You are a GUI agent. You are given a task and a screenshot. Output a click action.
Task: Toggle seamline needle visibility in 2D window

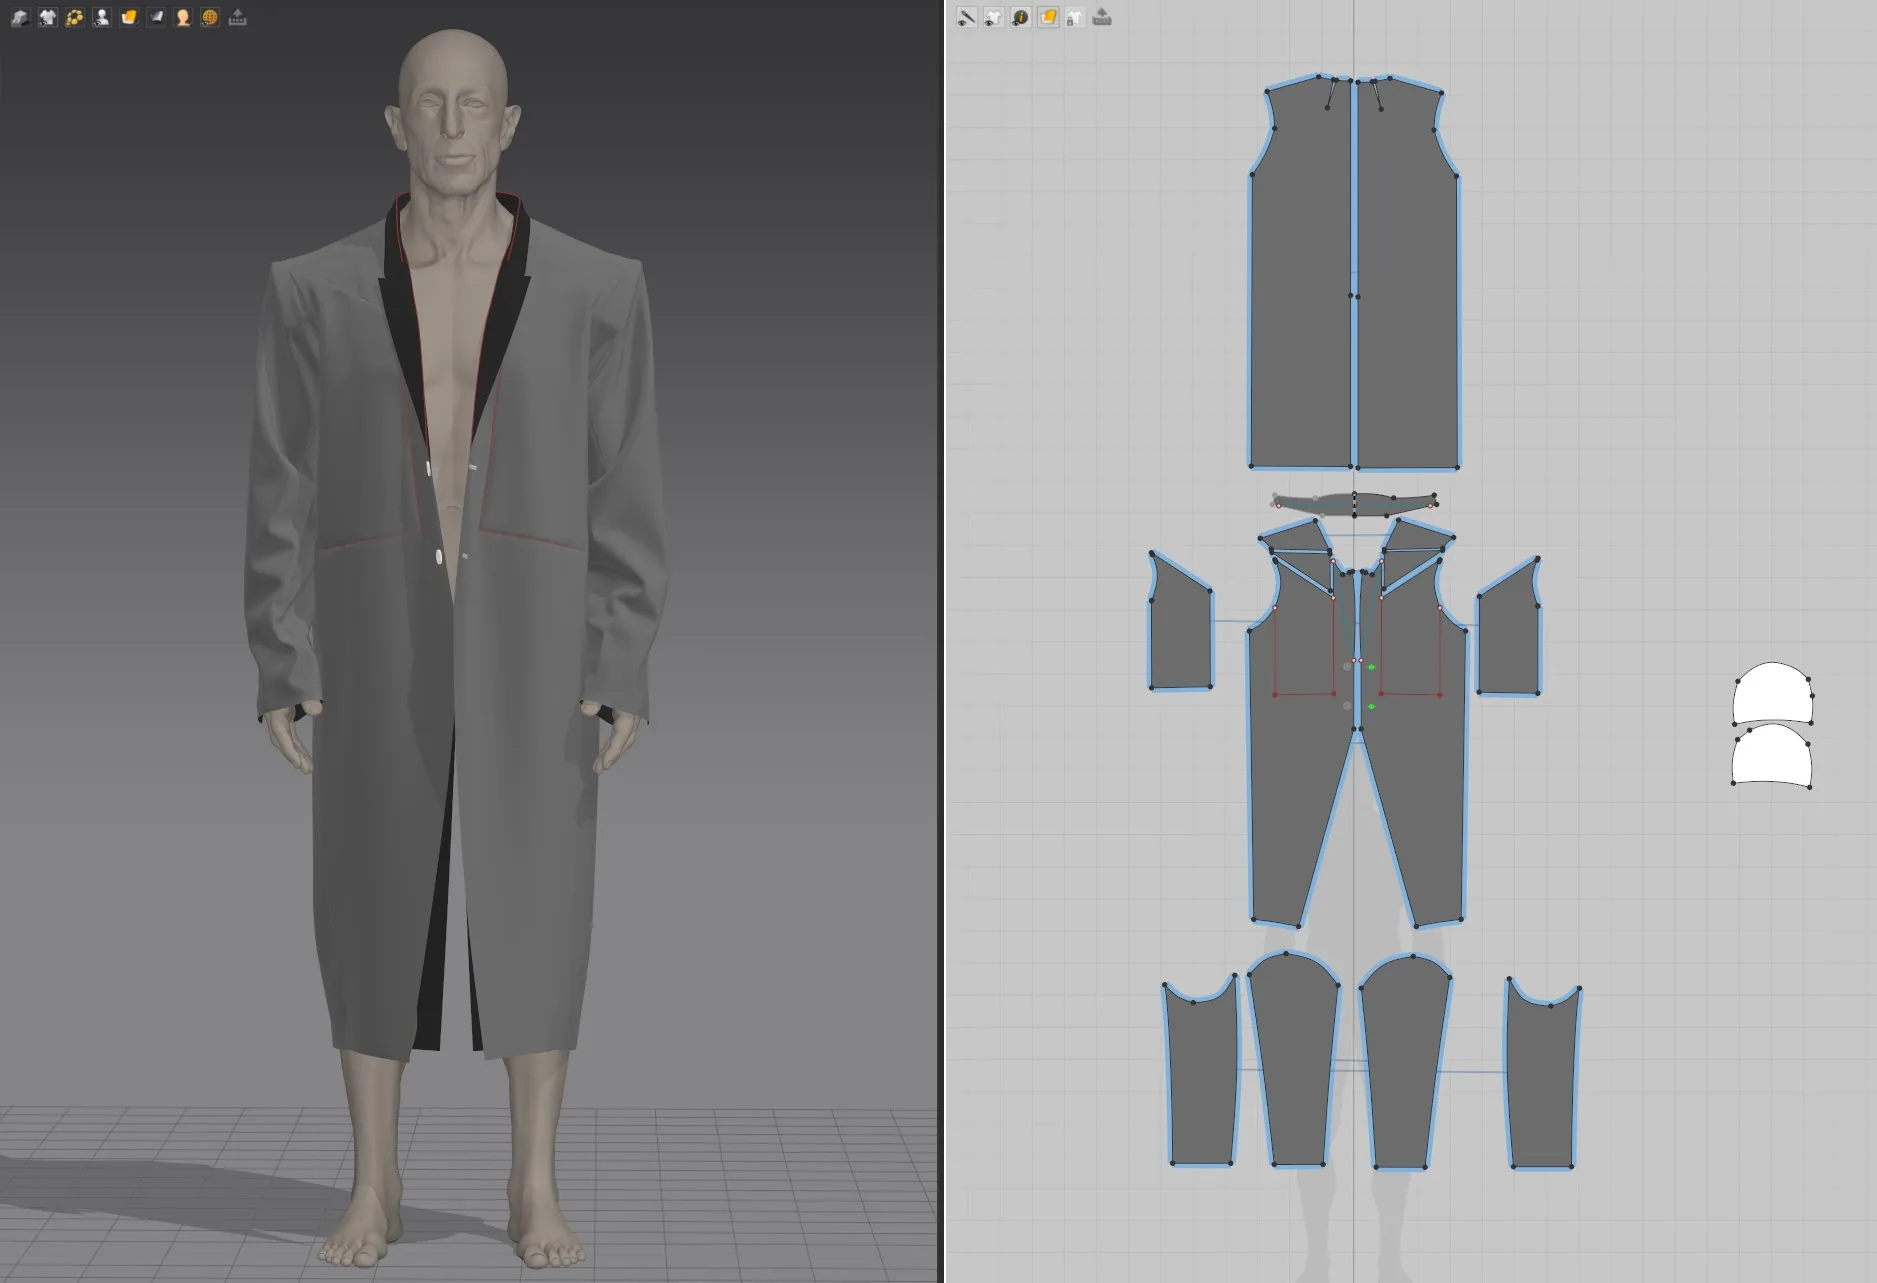[966, 17]
